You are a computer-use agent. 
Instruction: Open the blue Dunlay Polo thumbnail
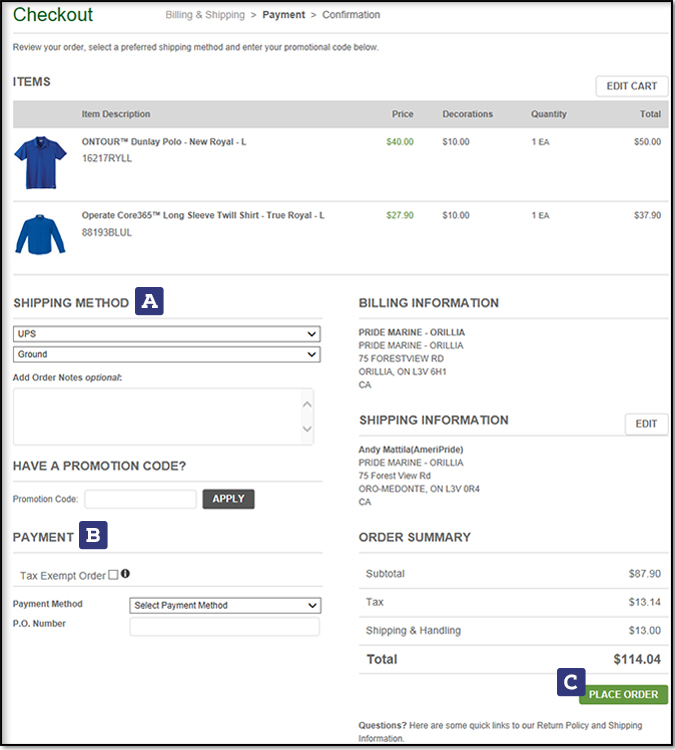pyautogui.click(x=39, y=163)
